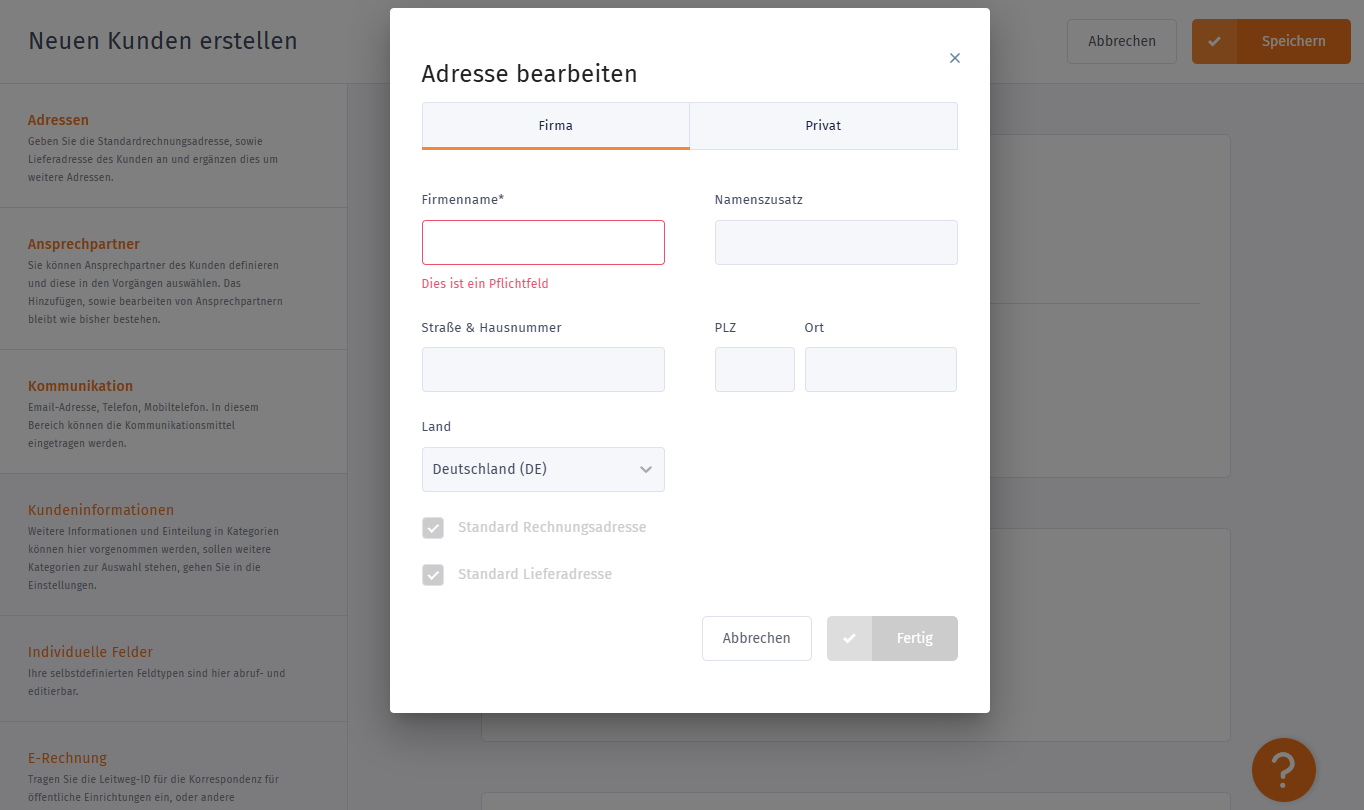The height and width of the screenshot is (810, 1364).
Task: Click the 'Adresse bearbeiten' dialog title
Action: coord(529,74)
